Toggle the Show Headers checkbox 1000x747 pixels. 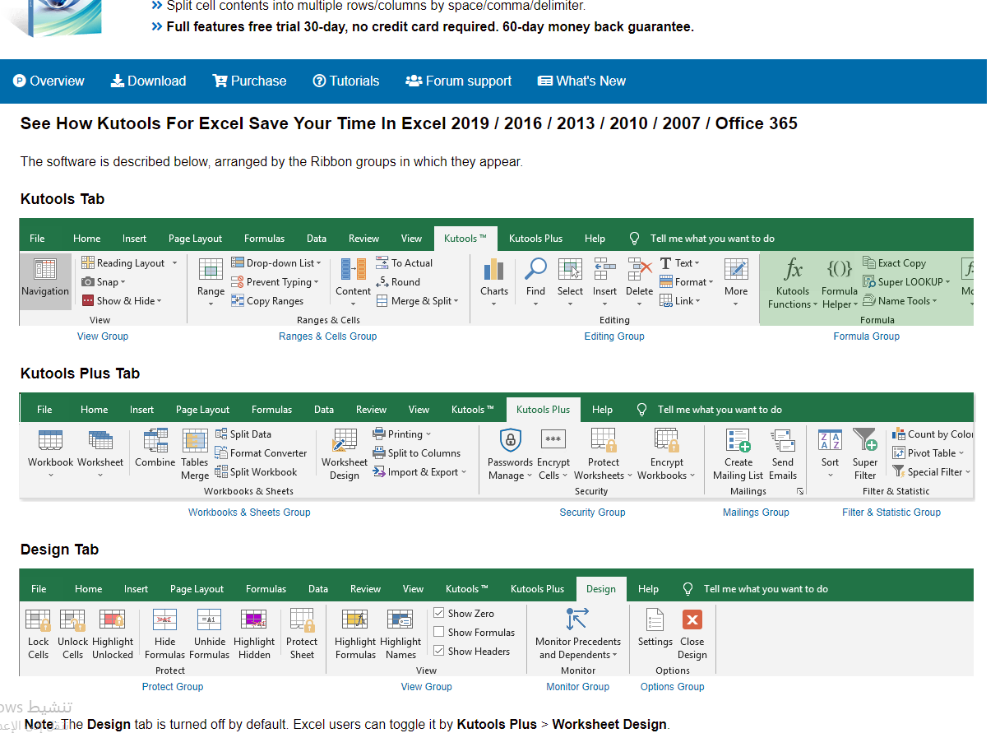439,651
